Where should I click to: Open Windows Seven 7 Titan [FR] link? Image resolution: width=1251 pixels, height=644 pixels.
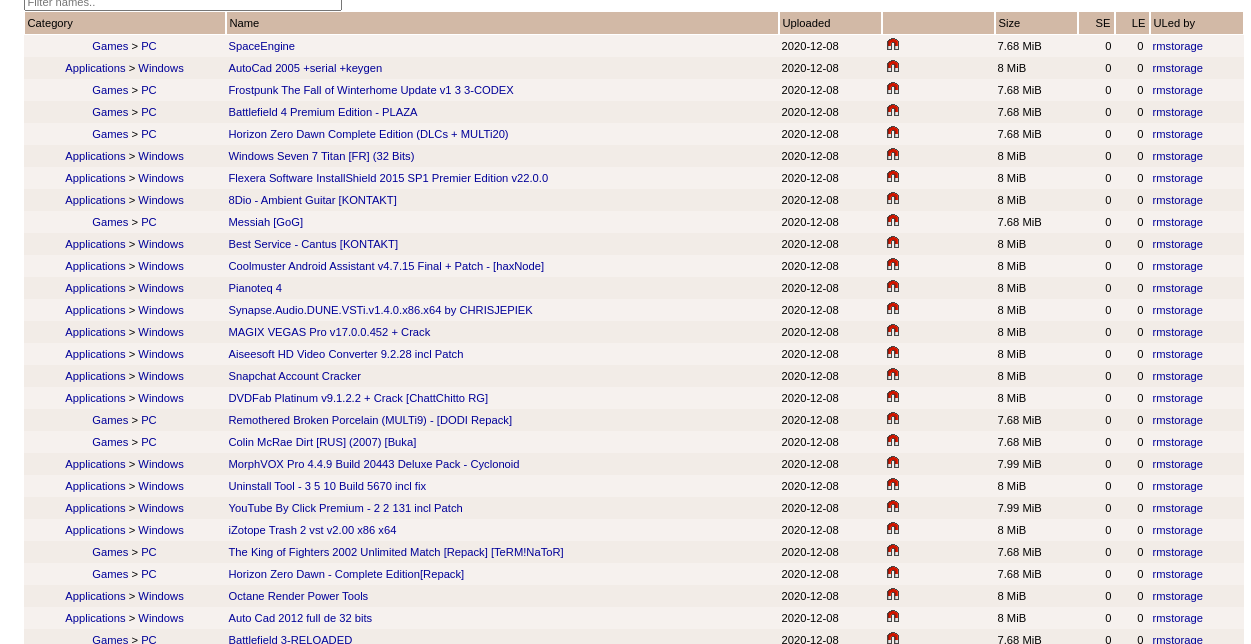tap(321, 156)
